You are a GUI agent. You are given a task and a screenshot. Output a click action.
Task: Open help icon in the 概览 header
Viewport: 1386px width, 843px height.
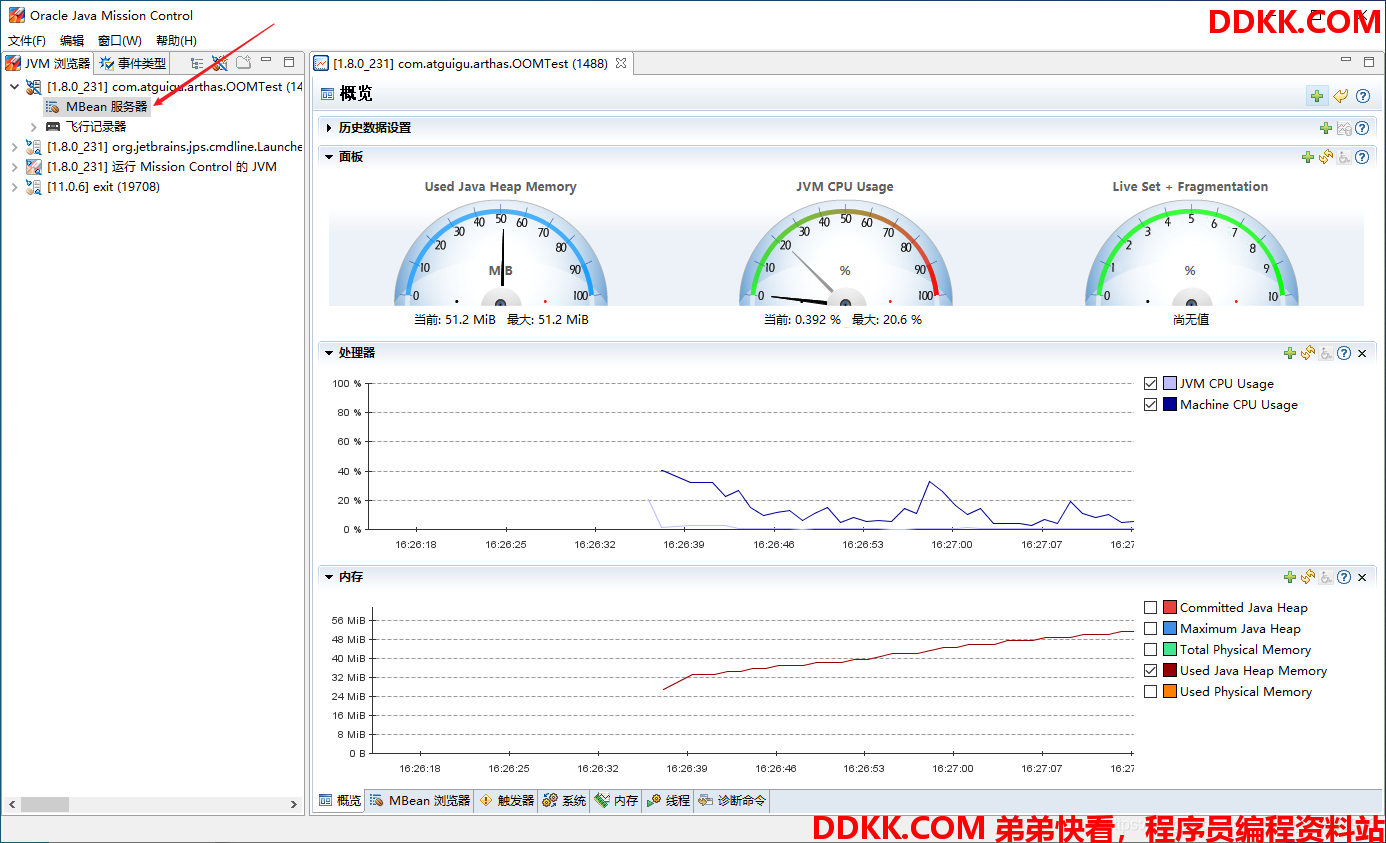(x=1362, y=96)
